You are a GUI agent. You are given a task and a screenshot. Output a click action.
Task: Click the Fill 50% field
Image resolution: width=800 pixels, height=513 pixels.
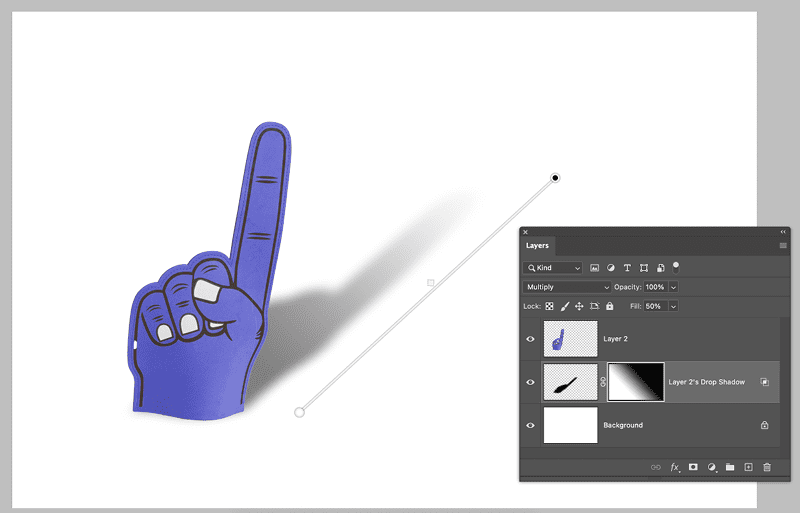(656, 306)
